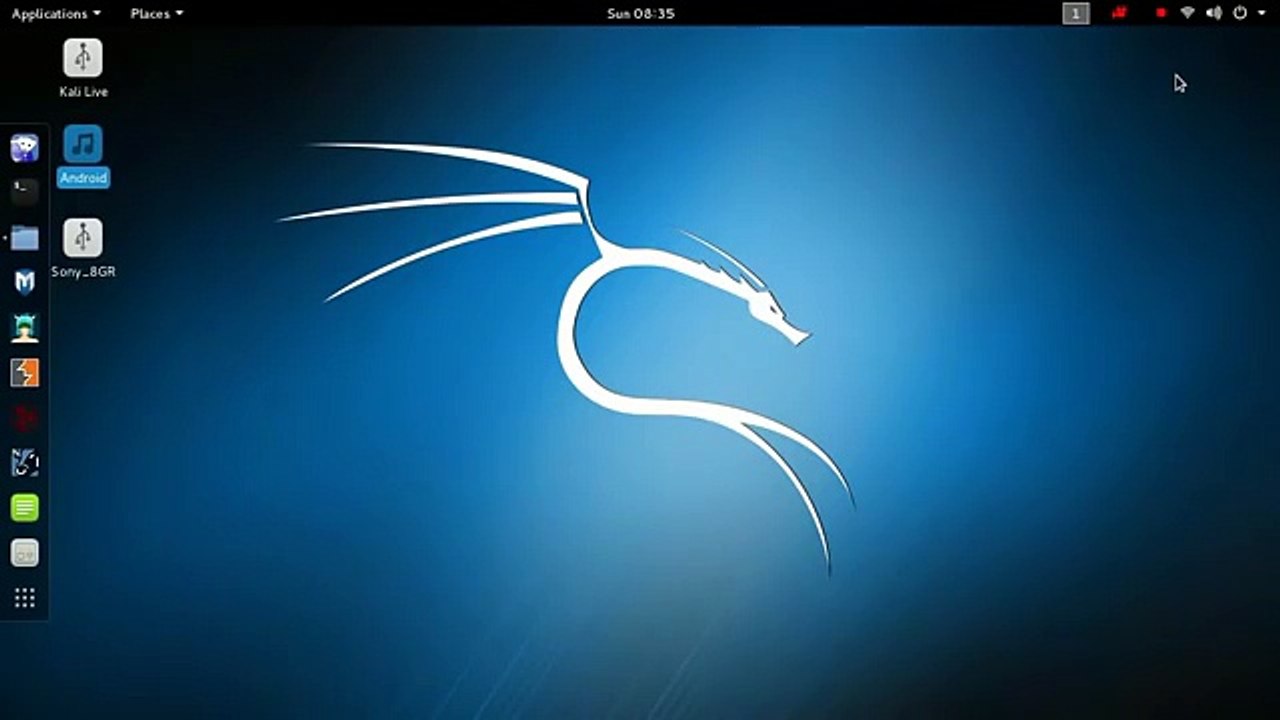Launch the Iceweasel browser from the dock
The height and width of the screenshot is (720, 1280).
[25, 148]
